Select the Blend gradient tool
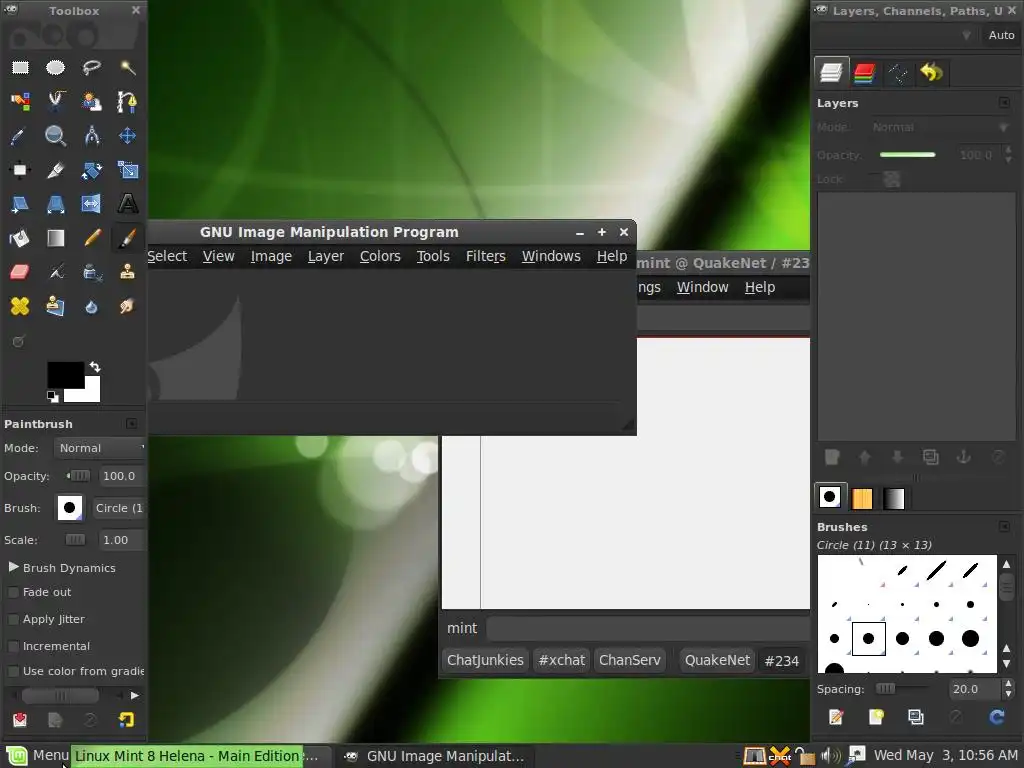Viewport: 1024px width, 768px height. point(56,238)
